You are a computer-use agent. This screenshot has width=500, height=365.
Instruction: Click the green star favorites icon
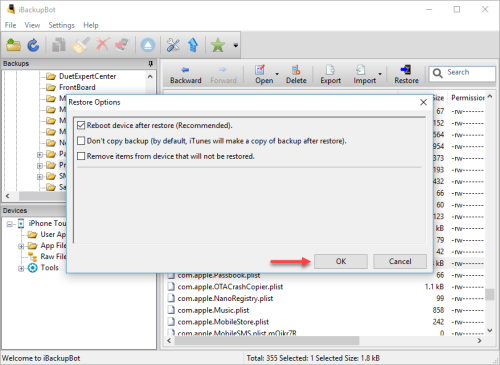pyautogui.click(x=218, y=45)
